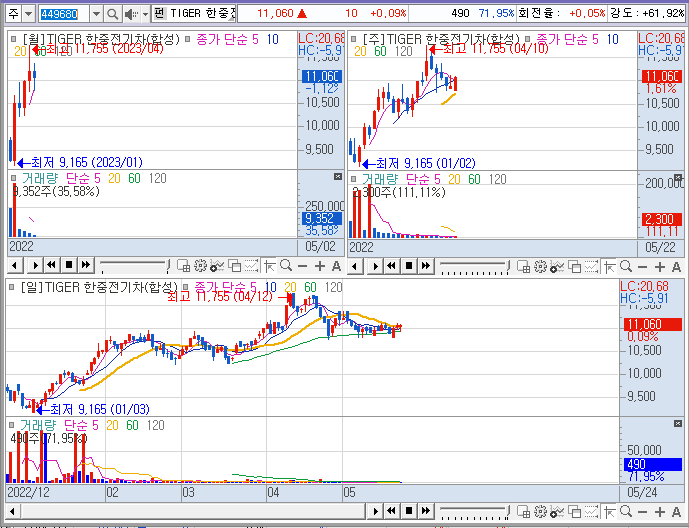The height and width of the screenshot is (528, 689).
Task: Click monthly chart grid layout icon
Action: [183, 265]
